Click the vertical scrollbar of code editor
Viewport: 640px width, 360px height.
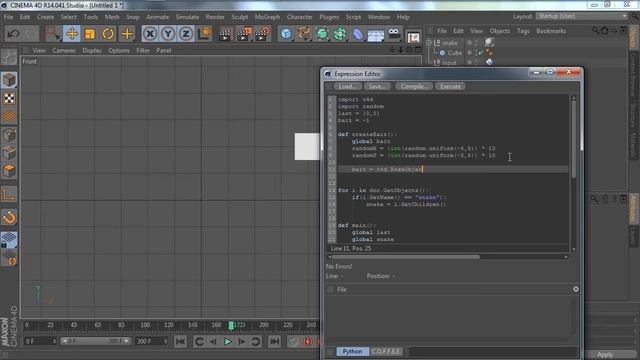pos(574,139)
